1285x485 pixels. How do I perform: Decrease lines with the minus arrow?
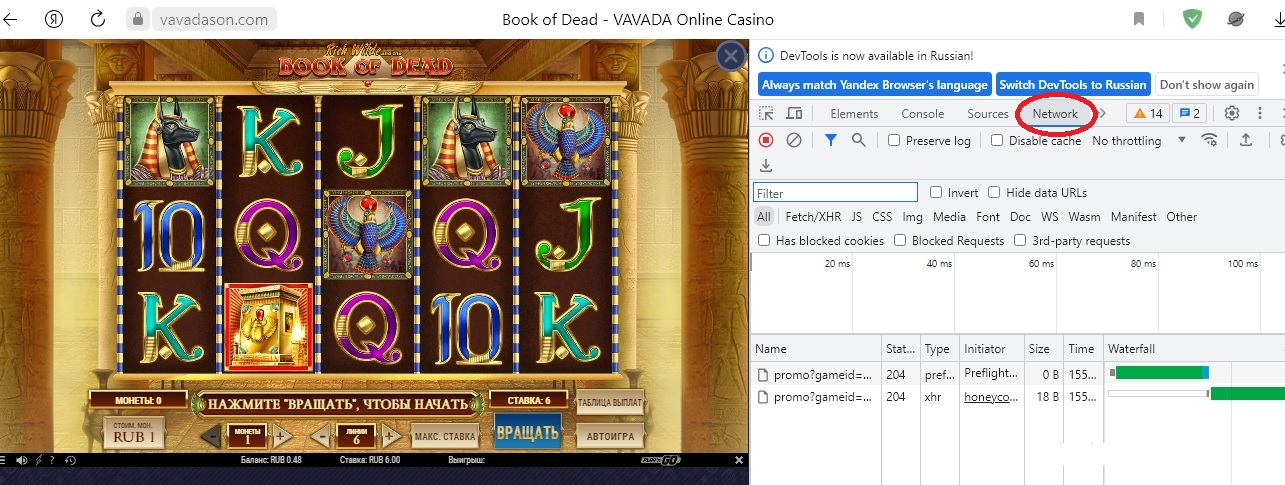click(x=320, y=436)
